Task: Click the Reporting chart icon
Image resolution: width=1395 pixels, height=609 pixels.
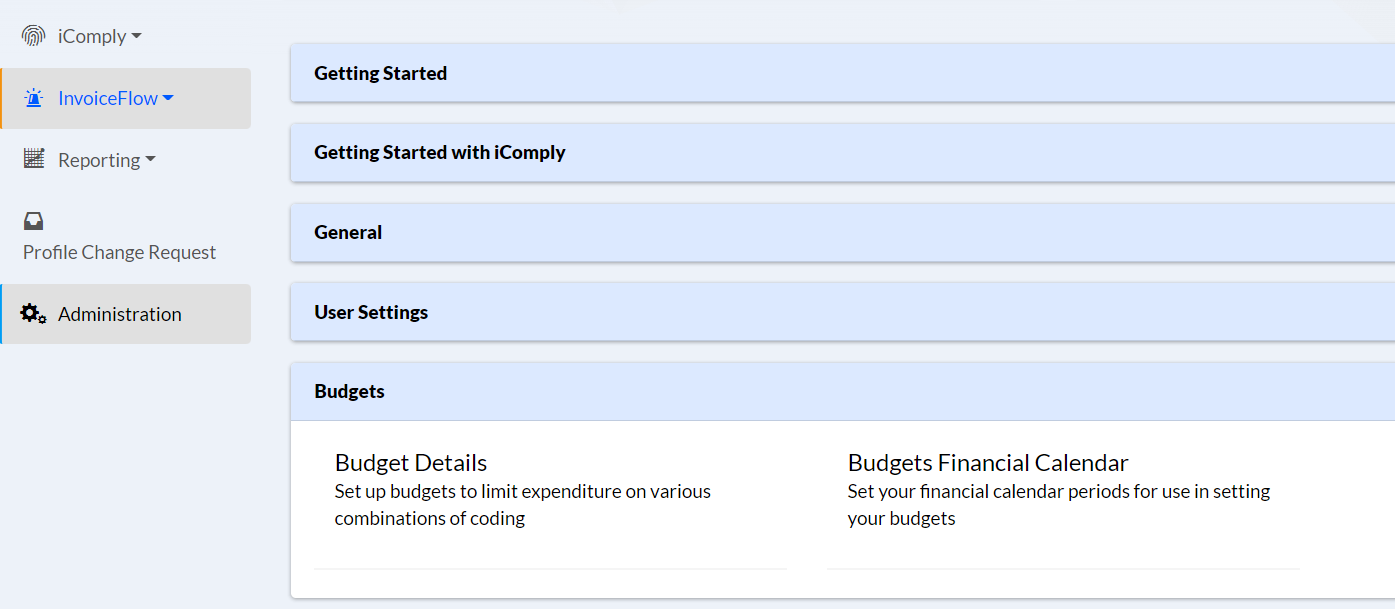Action: (x=34, y=158)
